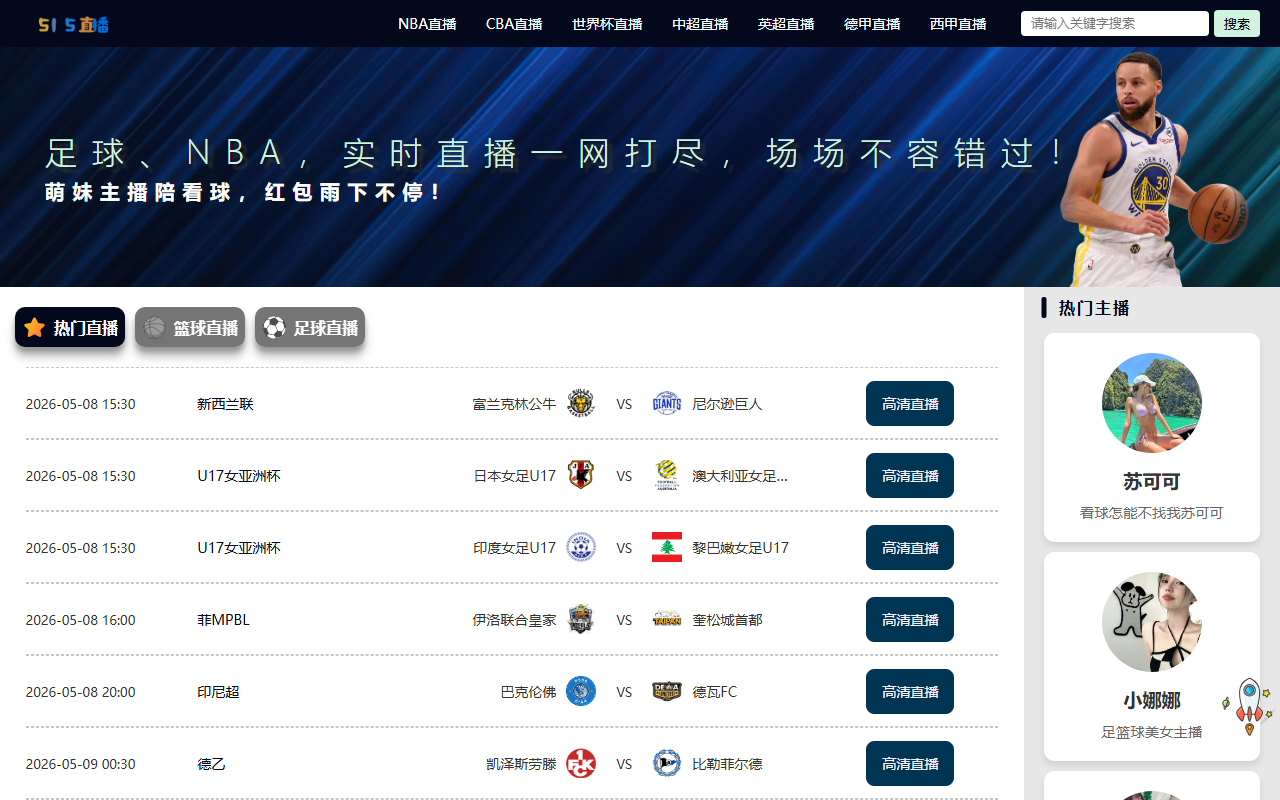The height and width of the screenshot is (800, 1280).
Task: Click the 德乙 league label
Action: click(211, 764)
